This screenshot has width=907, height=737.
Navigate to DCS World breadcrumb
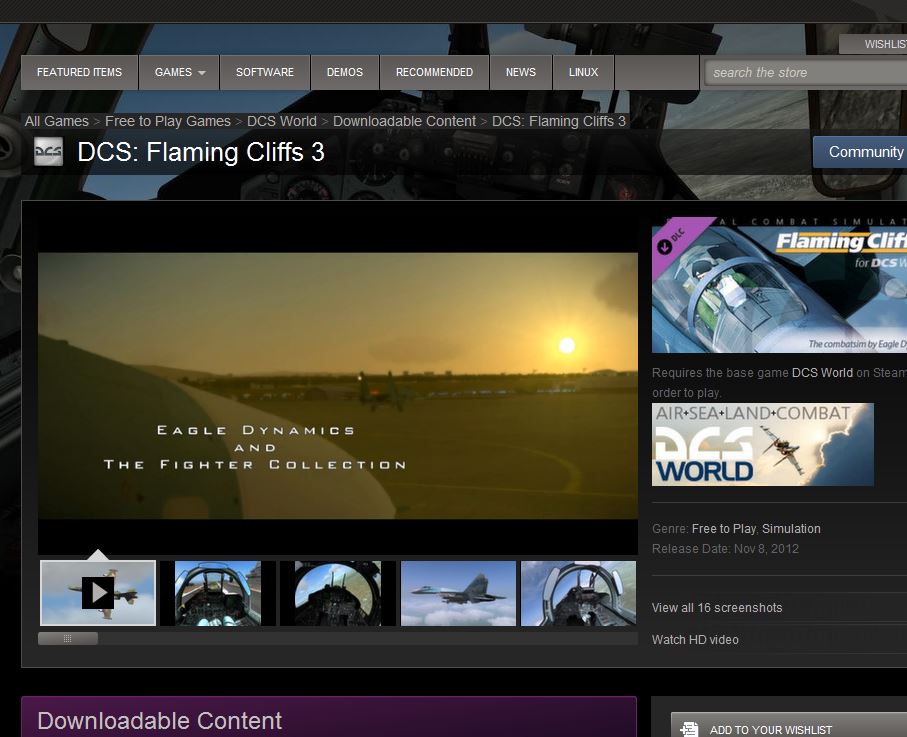(282, 121)
